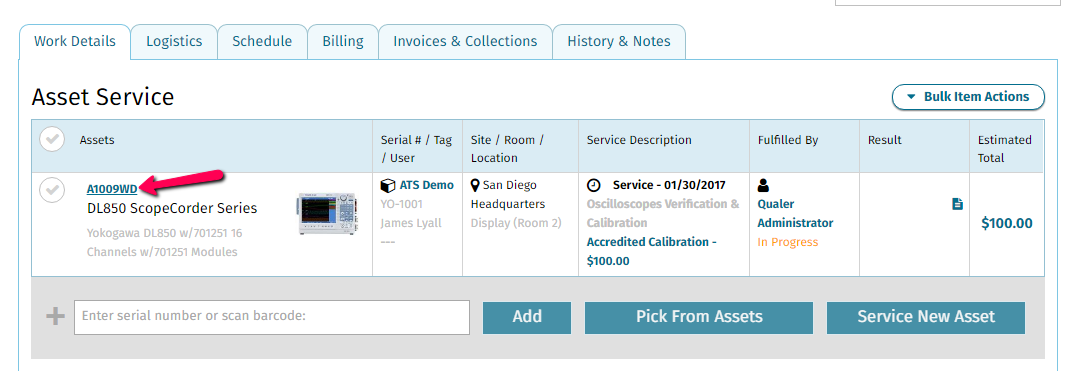This screenshot has height=371, width=1077.
Task: Select the A1009WD asset row checkmark
Action: 52,190
